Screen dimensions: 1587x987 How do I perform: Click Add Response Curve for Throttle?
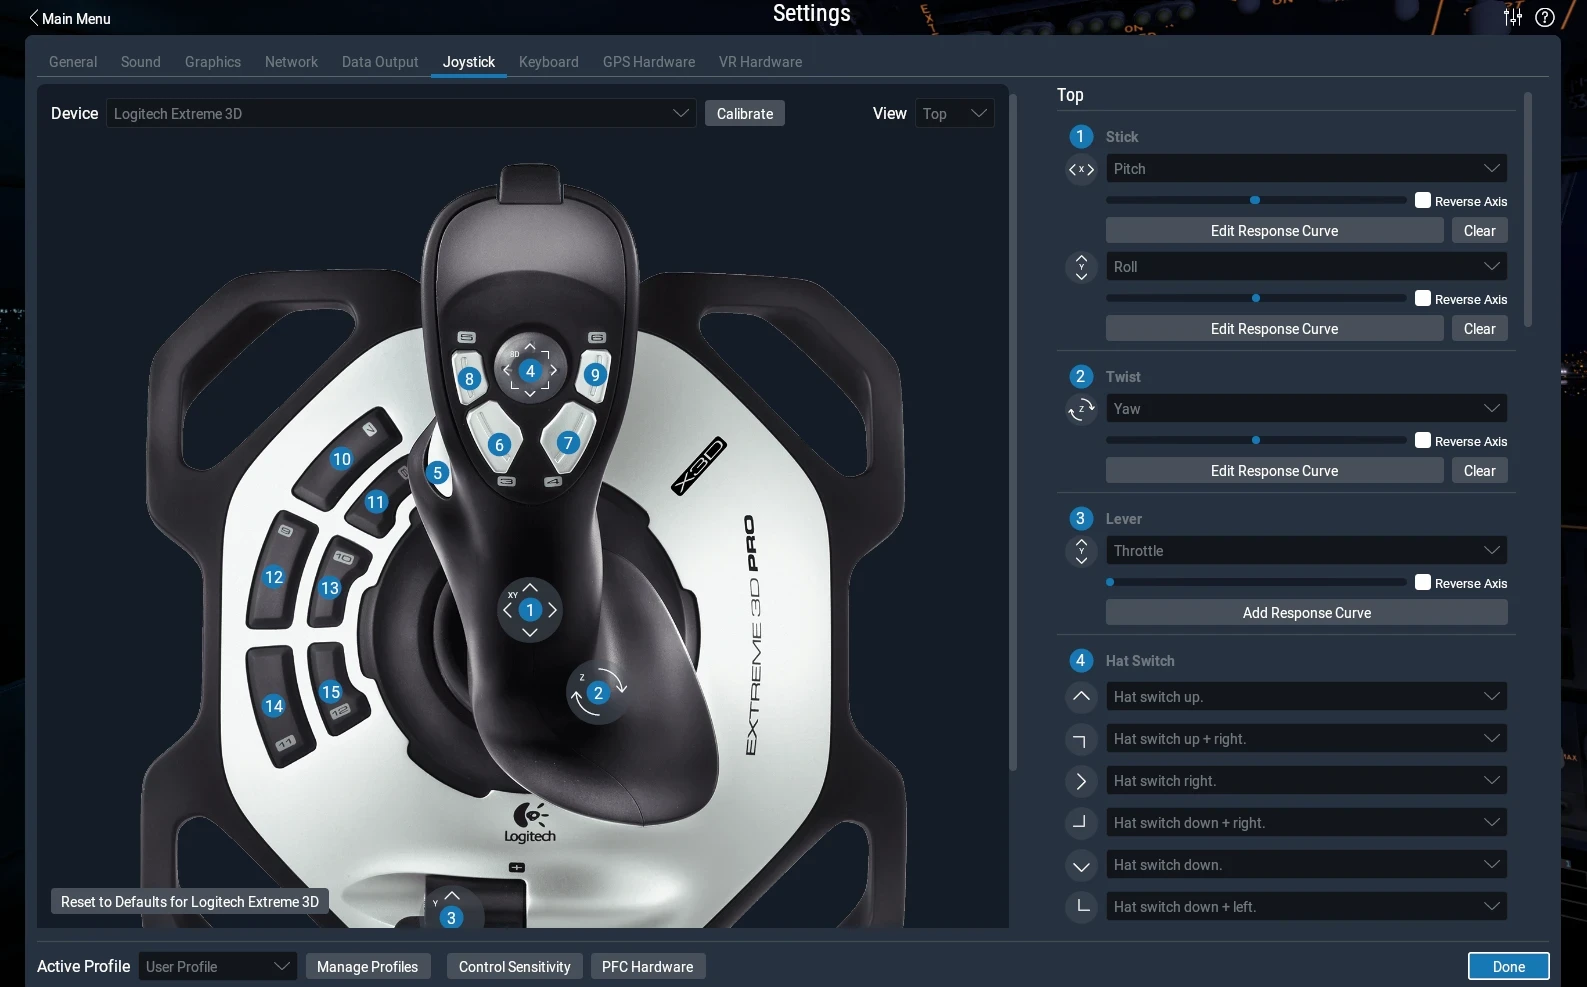click(1307, 612)
